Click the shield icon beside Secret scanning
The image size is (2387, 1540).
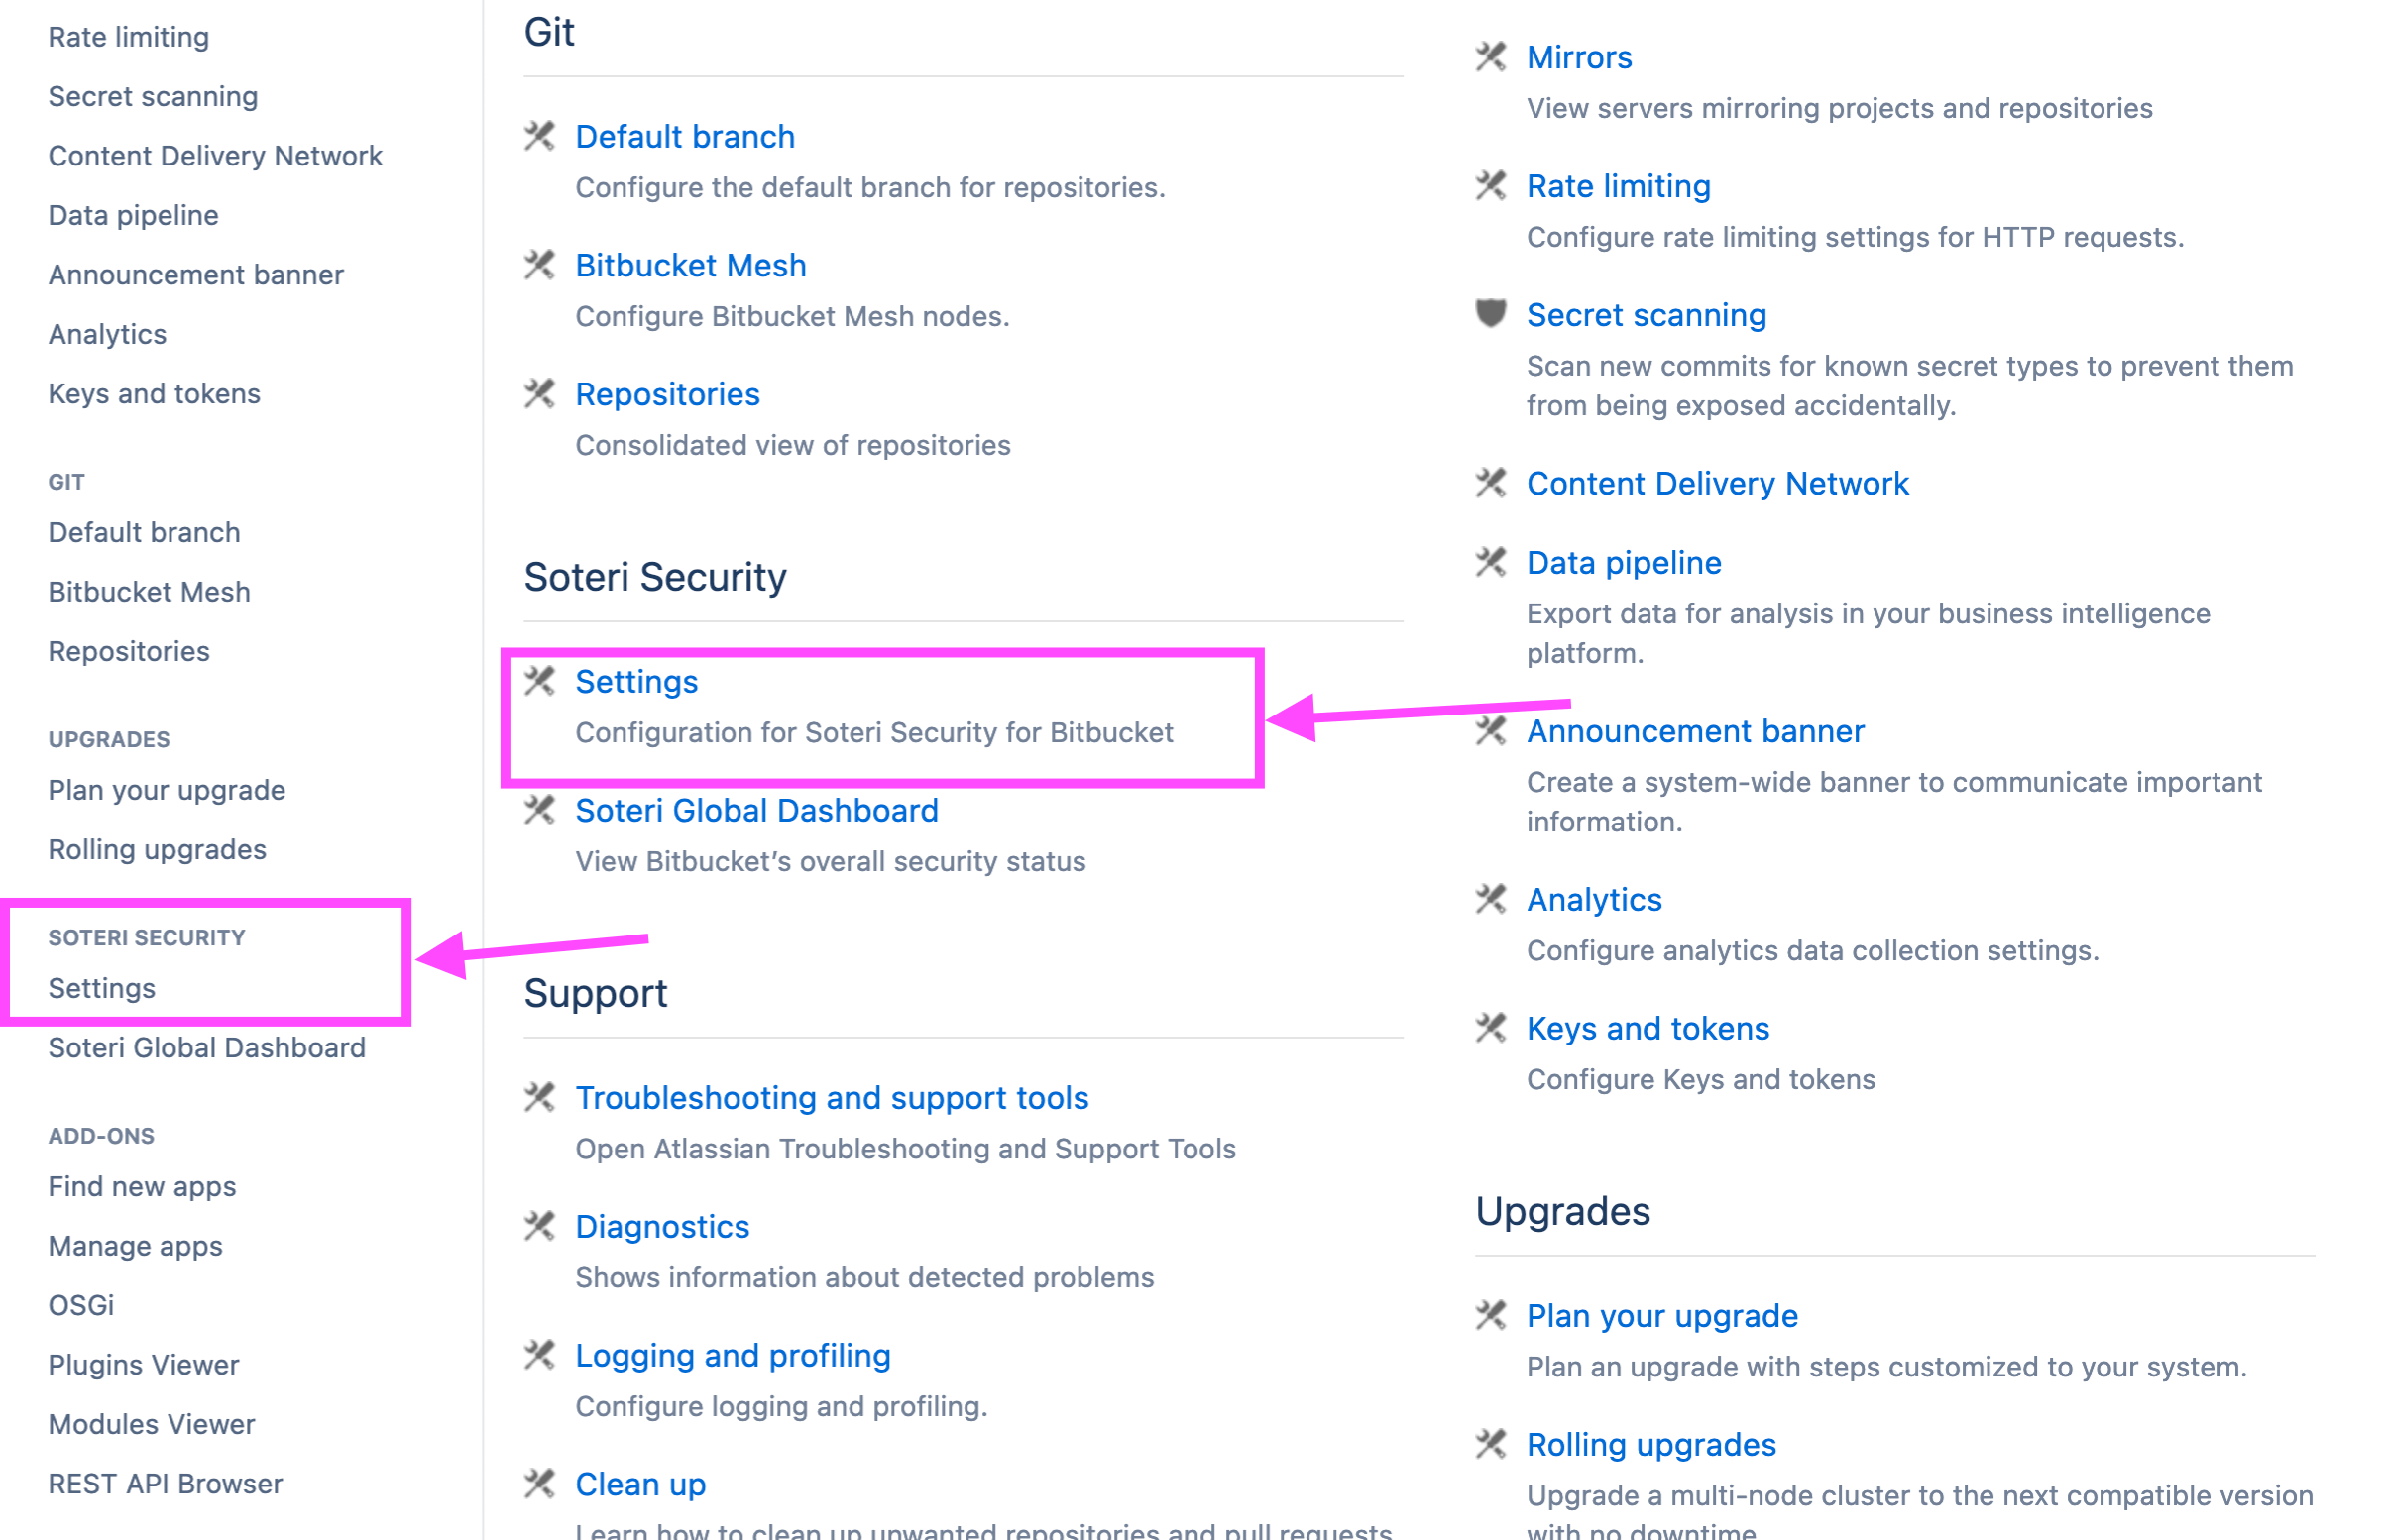pos(1490,314)
